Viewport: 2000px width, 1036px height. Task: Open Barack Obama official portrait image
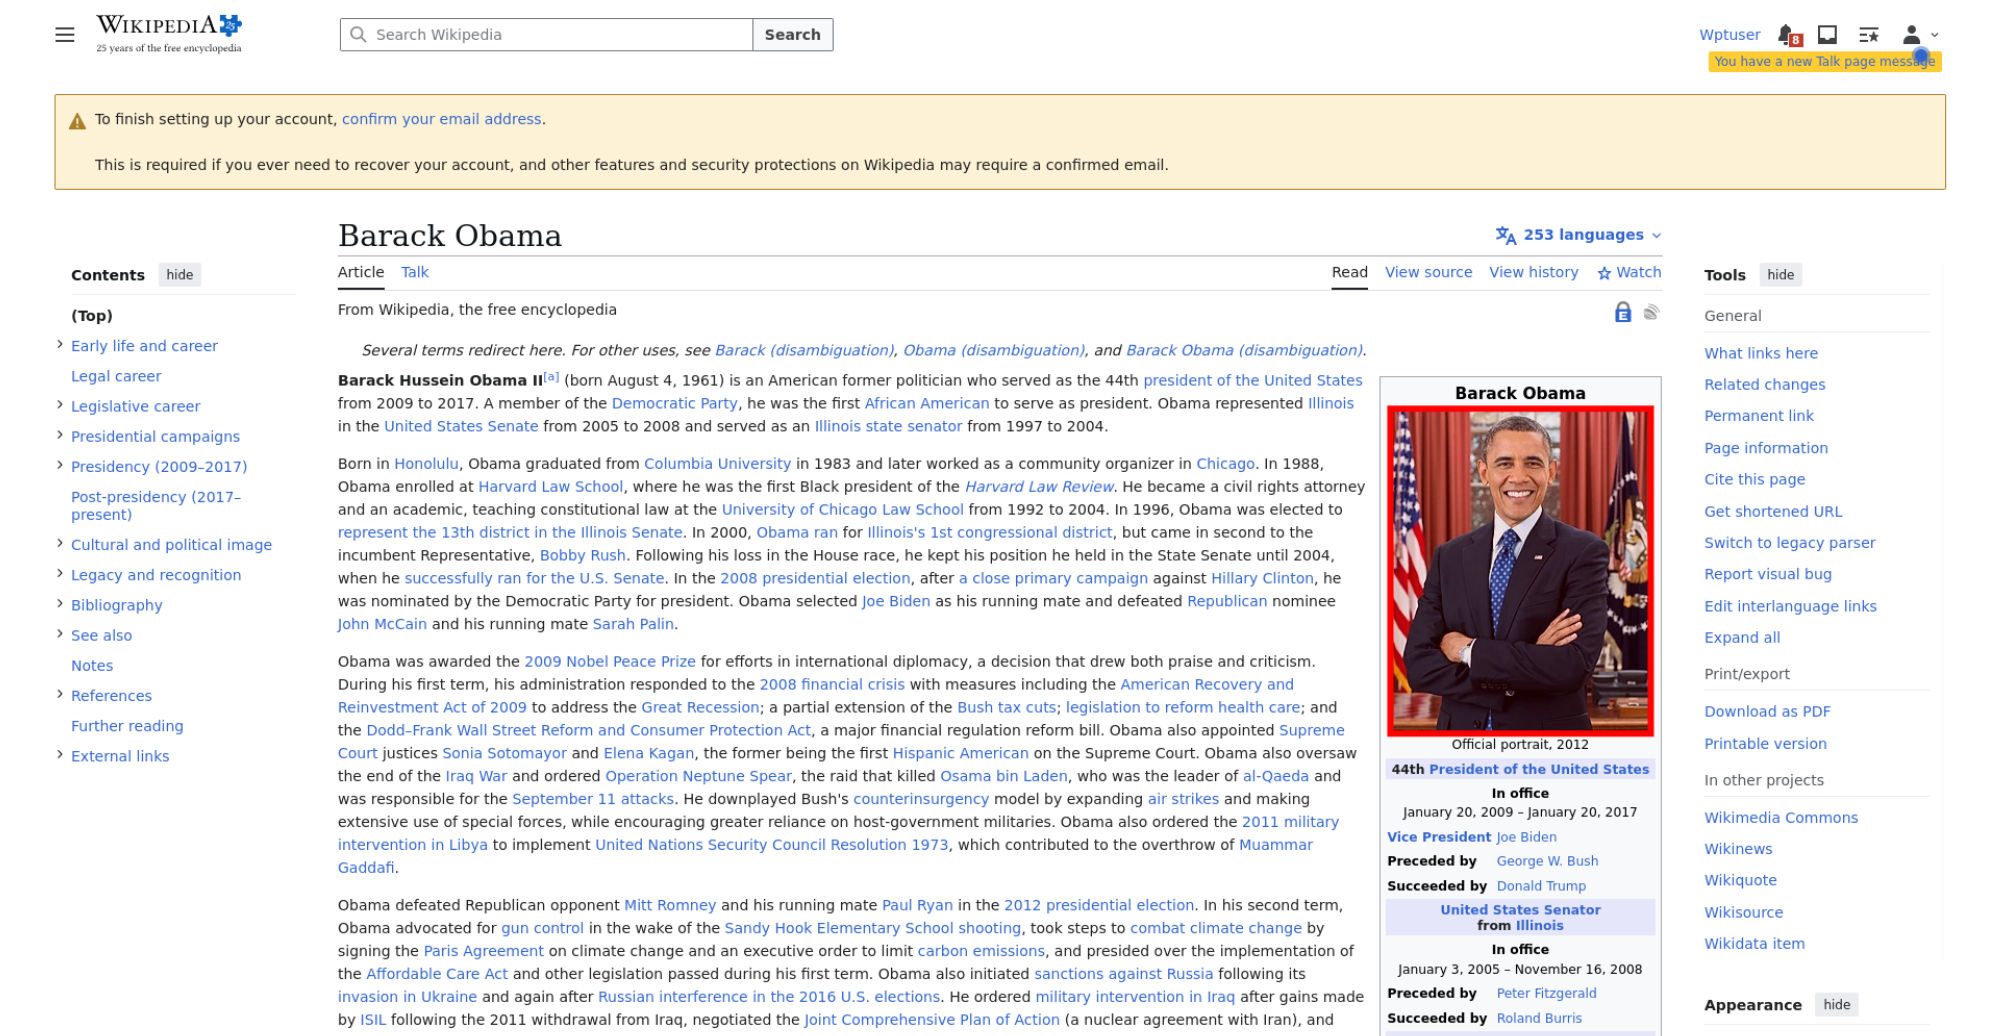click(x=1520, y=570)
